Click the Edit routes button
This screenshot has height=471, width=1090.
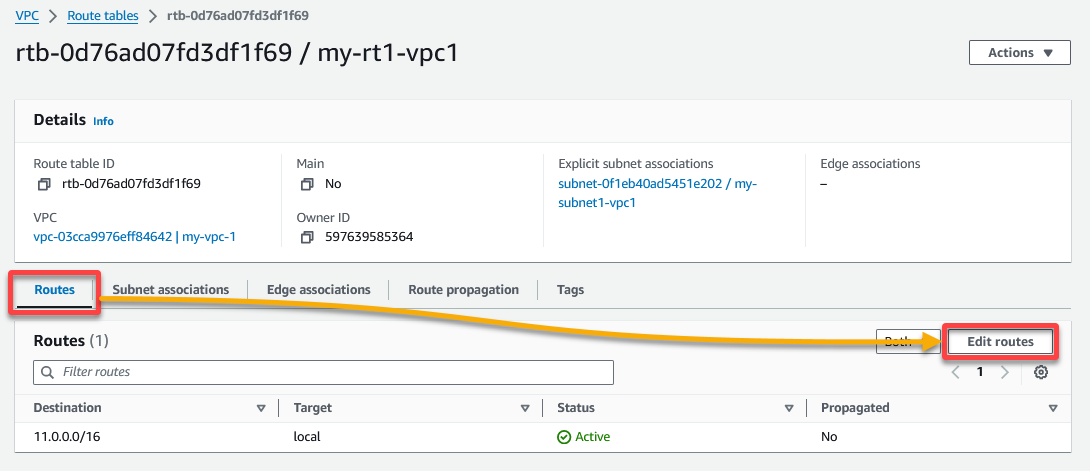[x=1000, y=342]
